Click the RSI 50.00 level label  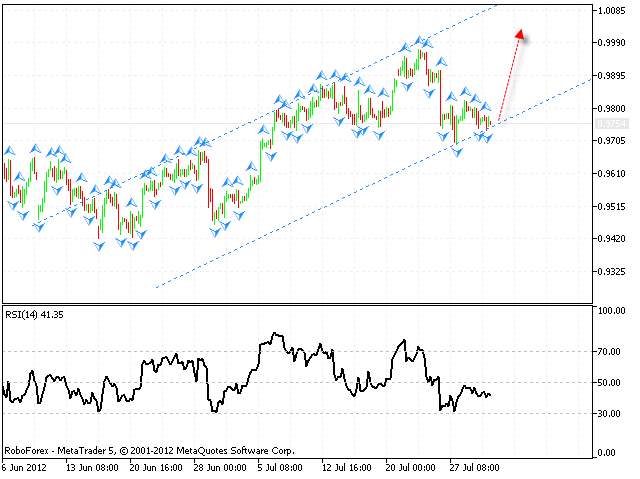point(609,383)
